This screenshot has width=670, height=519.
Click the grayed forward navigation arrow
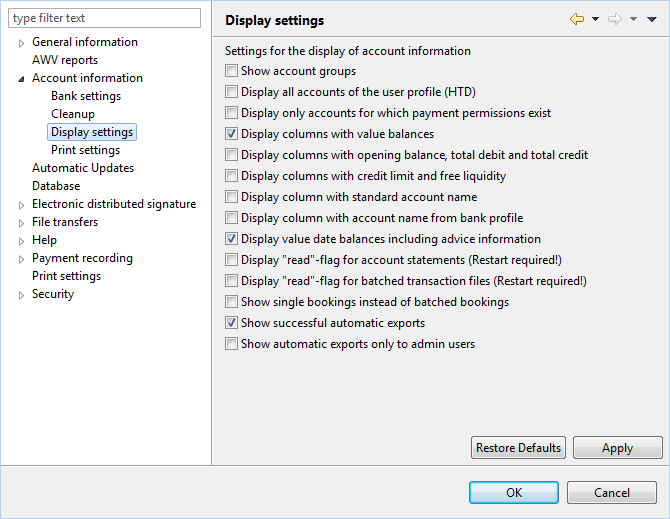615,19
